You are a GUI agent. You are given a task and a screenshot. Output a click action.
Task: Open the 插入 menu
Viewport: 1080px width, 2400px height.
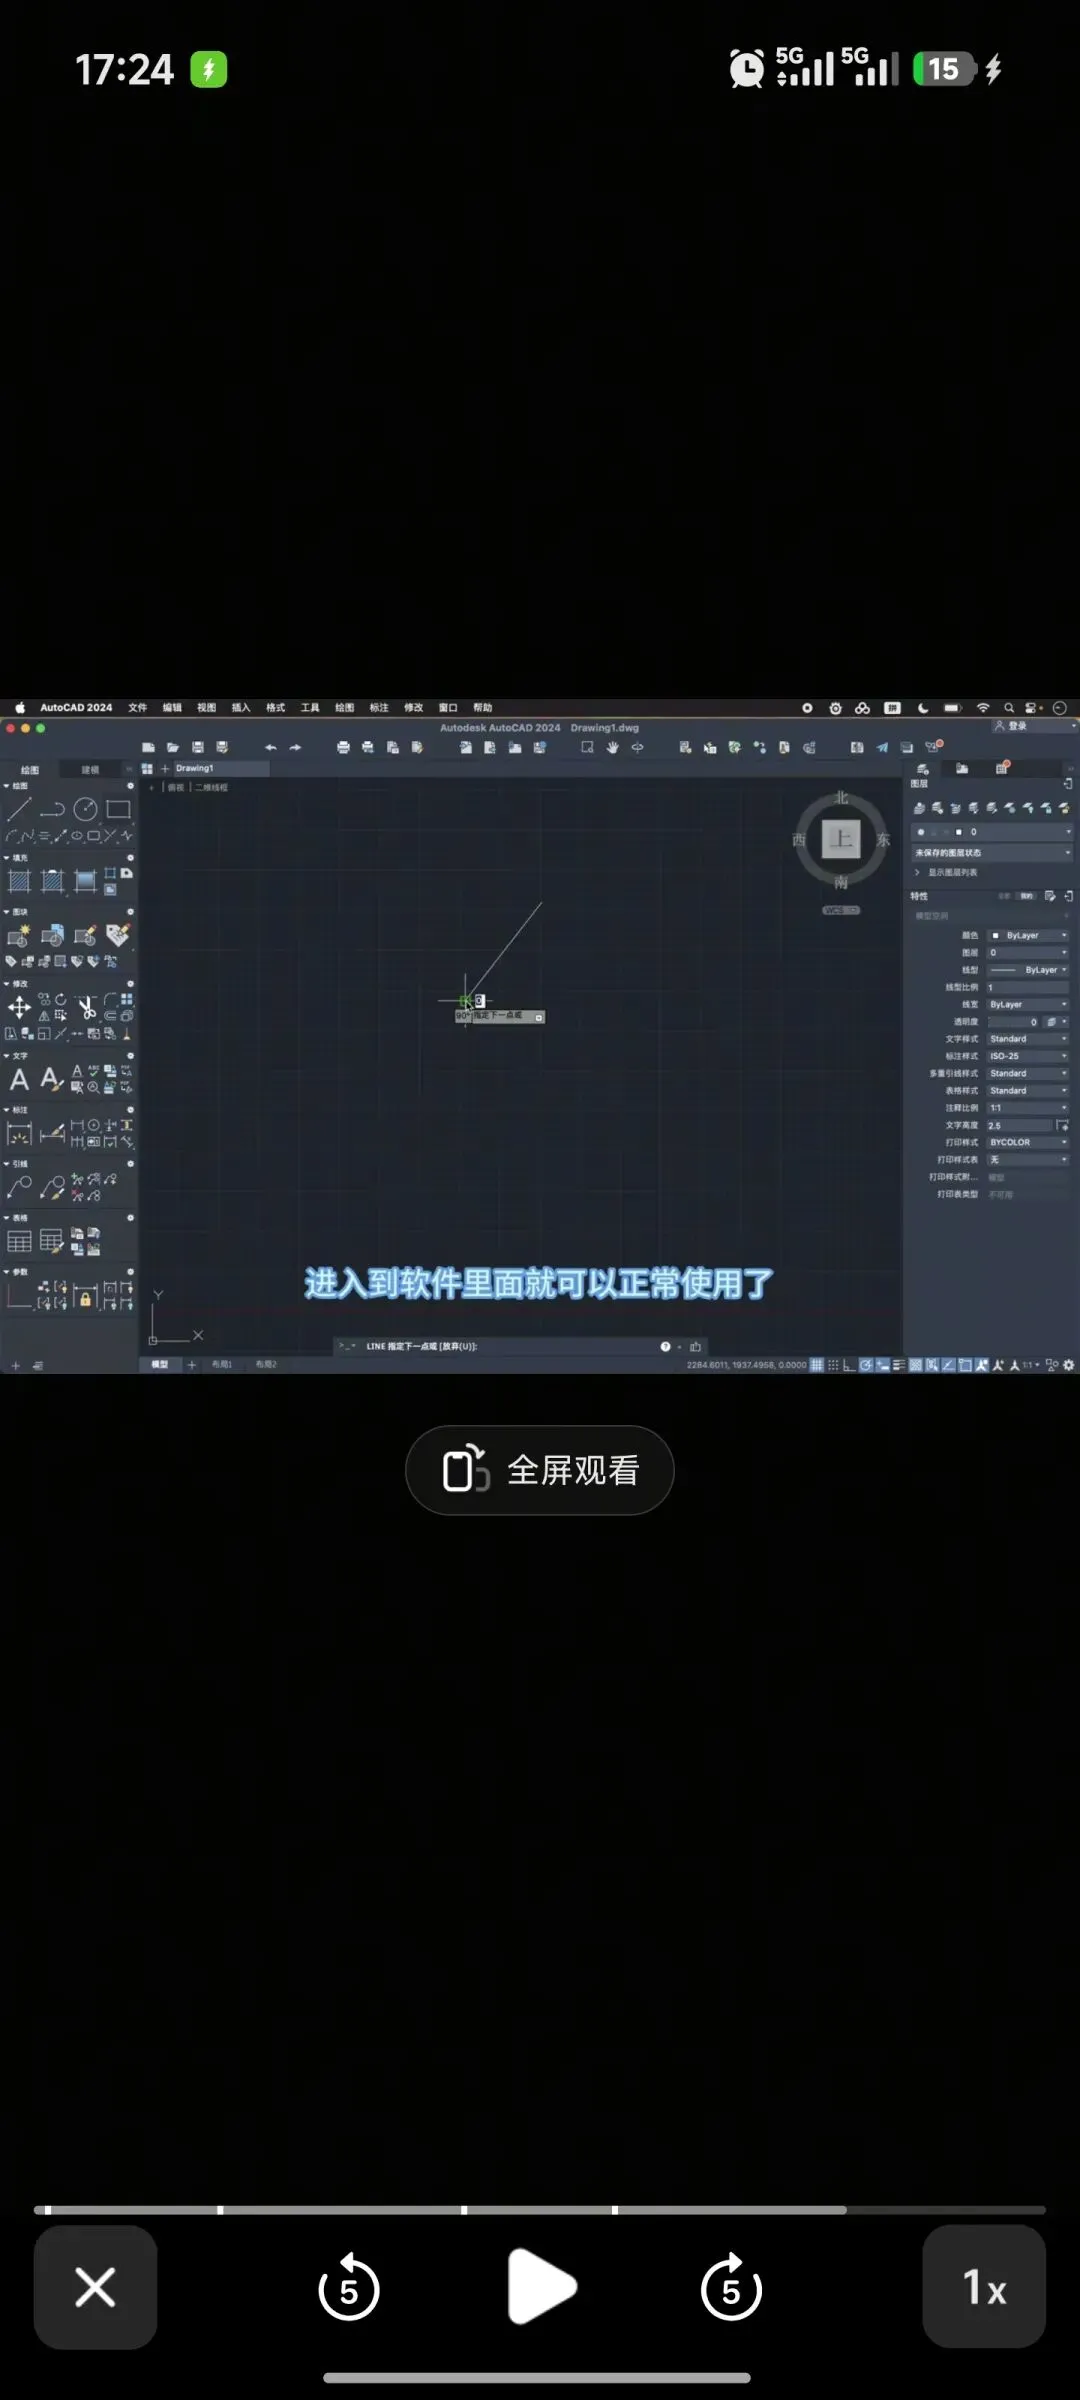coord(241,707)
